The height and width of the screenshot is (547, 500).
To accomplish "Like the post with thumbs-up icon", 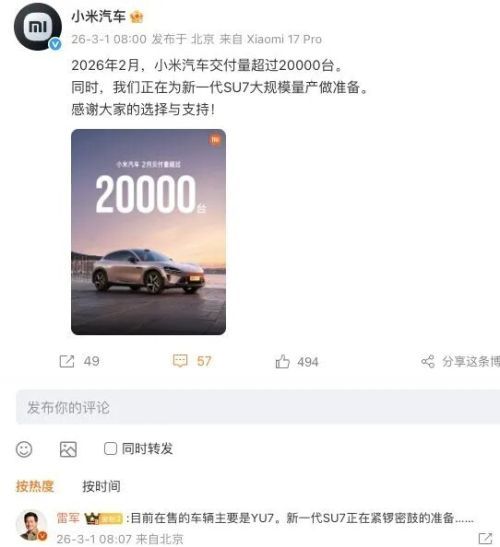I will (282, 361).
